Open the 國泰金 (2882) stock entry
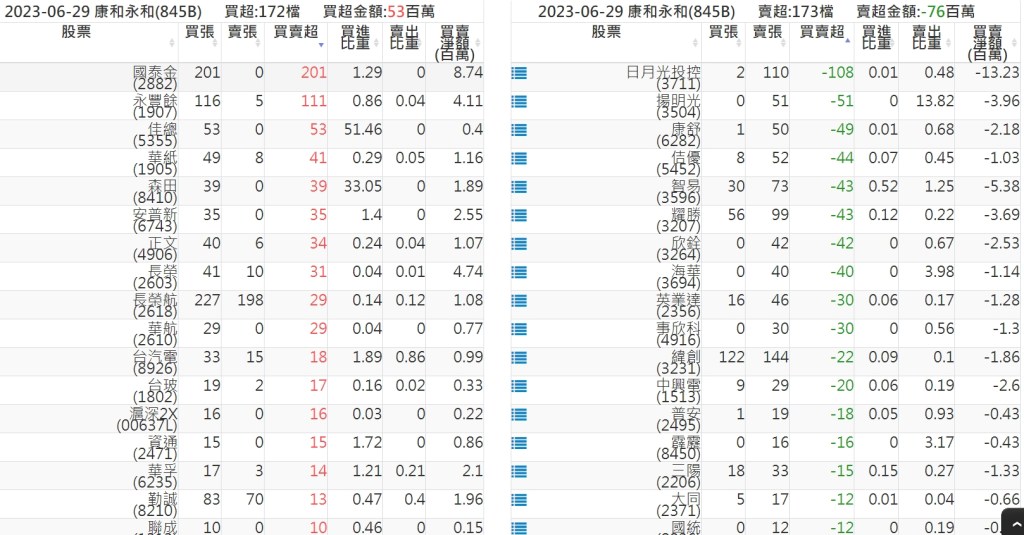This screenshot has width=1024, height=535. 154,78
